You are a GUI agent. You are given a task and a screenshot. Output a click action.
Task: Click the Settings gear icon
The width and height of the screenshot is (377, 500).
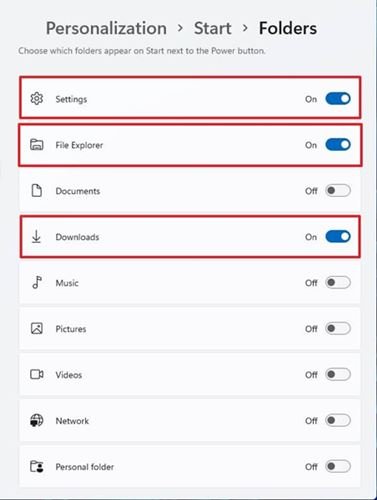[x=37, y=99]
